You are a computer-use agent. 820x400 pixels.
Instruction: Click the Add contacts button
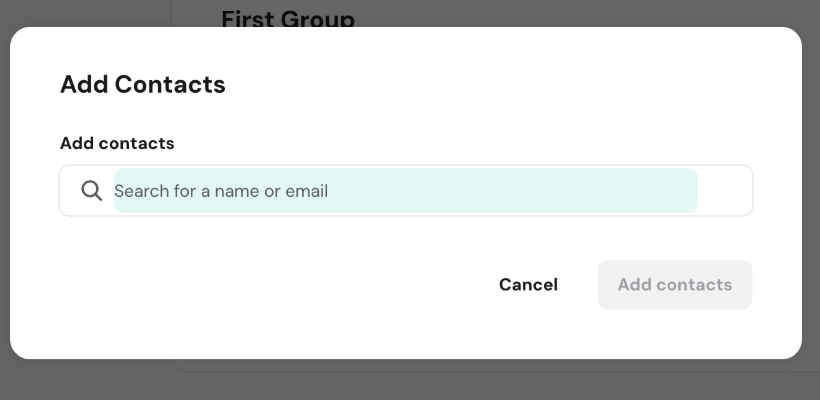pyautogui.click(x=675, y=285)
